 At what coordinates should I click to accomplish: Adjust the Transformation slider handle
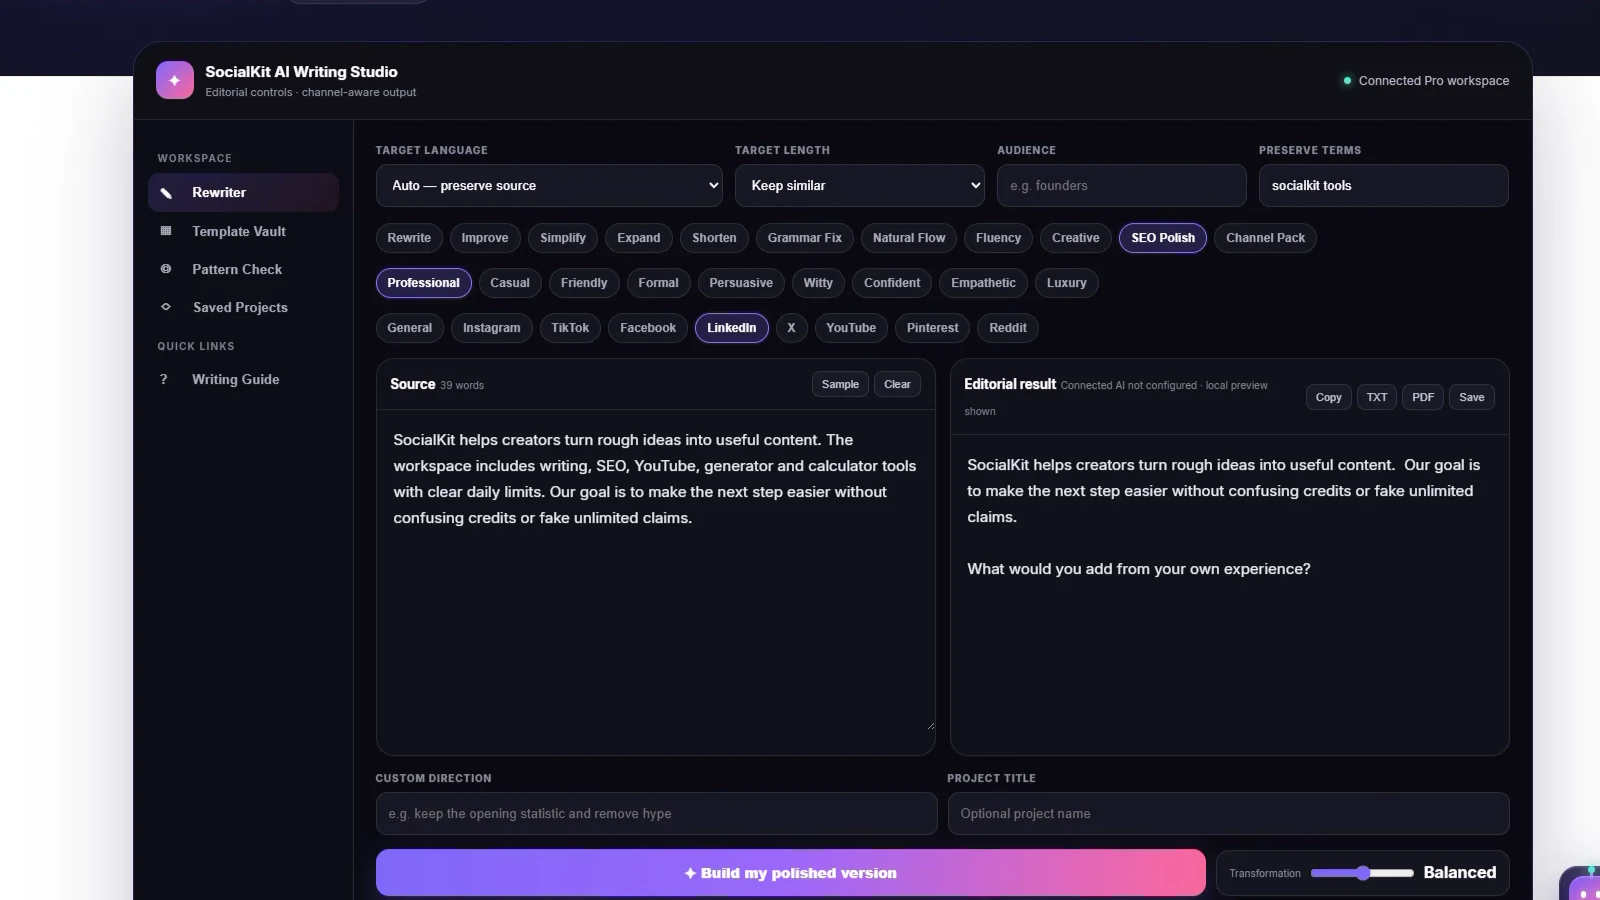pyautogui.click(x=1363, y=873)
